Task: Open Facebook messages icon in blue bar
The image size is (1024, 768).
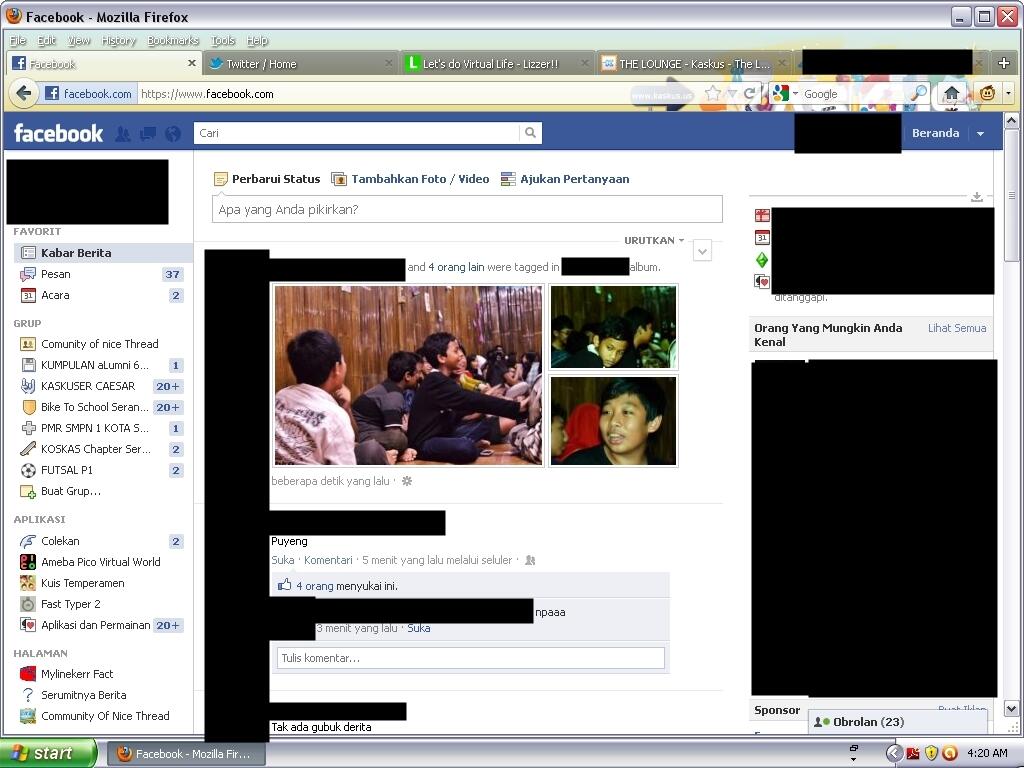Action: pos(148,134)
